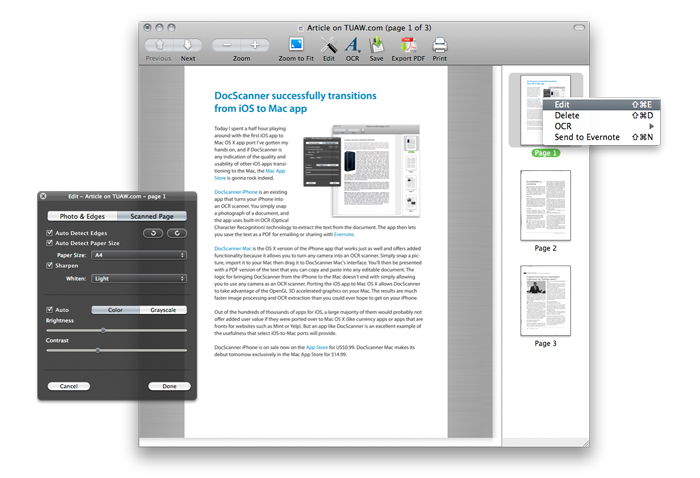
Task: Open the Whiten dropdown
Action: 139,278
